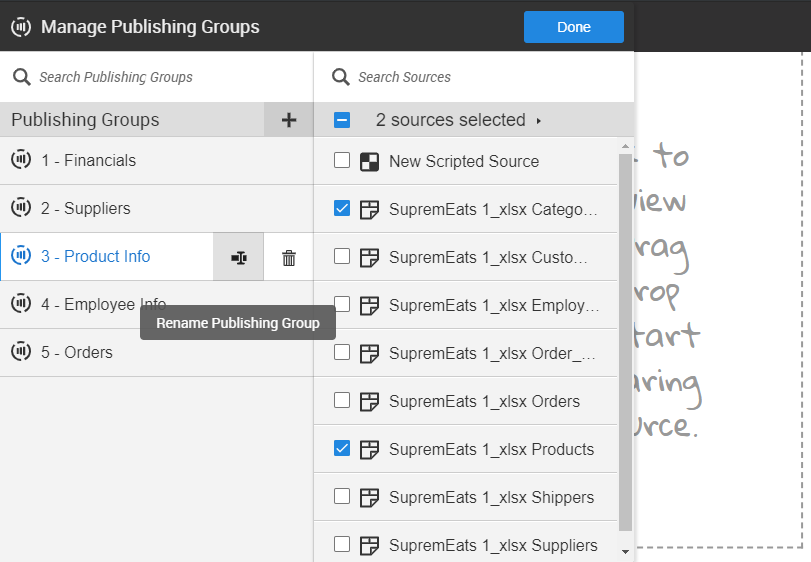Click the sources list scroll down arrow
The width and height of the screenshot is (811, 562).
626,550
